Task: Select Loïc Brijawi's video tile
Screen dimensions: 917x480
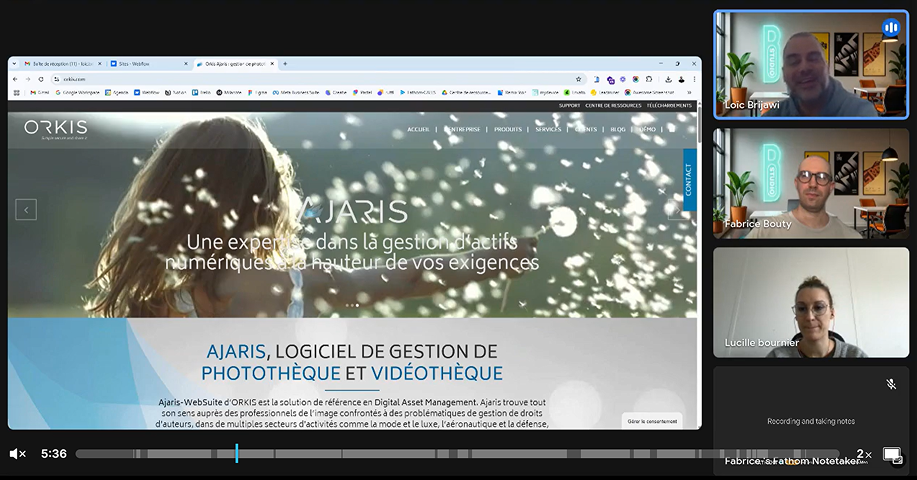Action: (x=811, y=64)
